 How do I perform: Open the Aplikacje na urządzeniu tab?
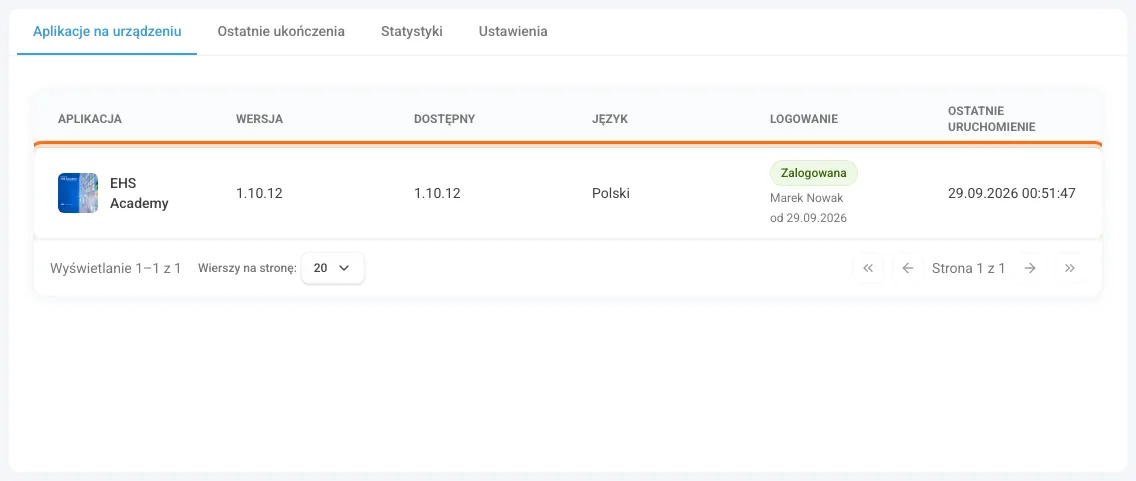(107, 32)
